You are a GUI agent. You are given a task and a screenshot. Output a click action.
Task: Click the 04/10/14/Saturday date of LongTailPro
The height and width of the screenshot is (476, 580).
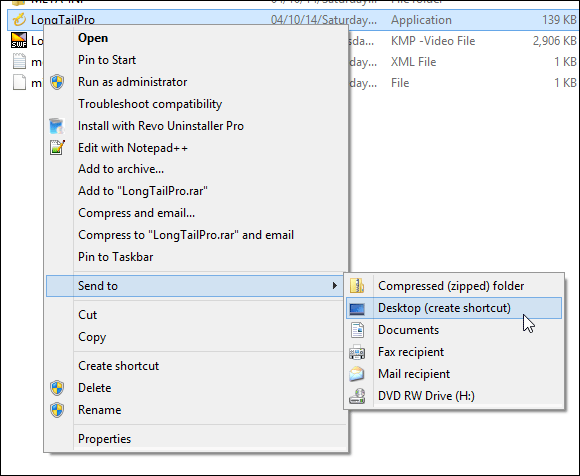click(x=324, y=20)
